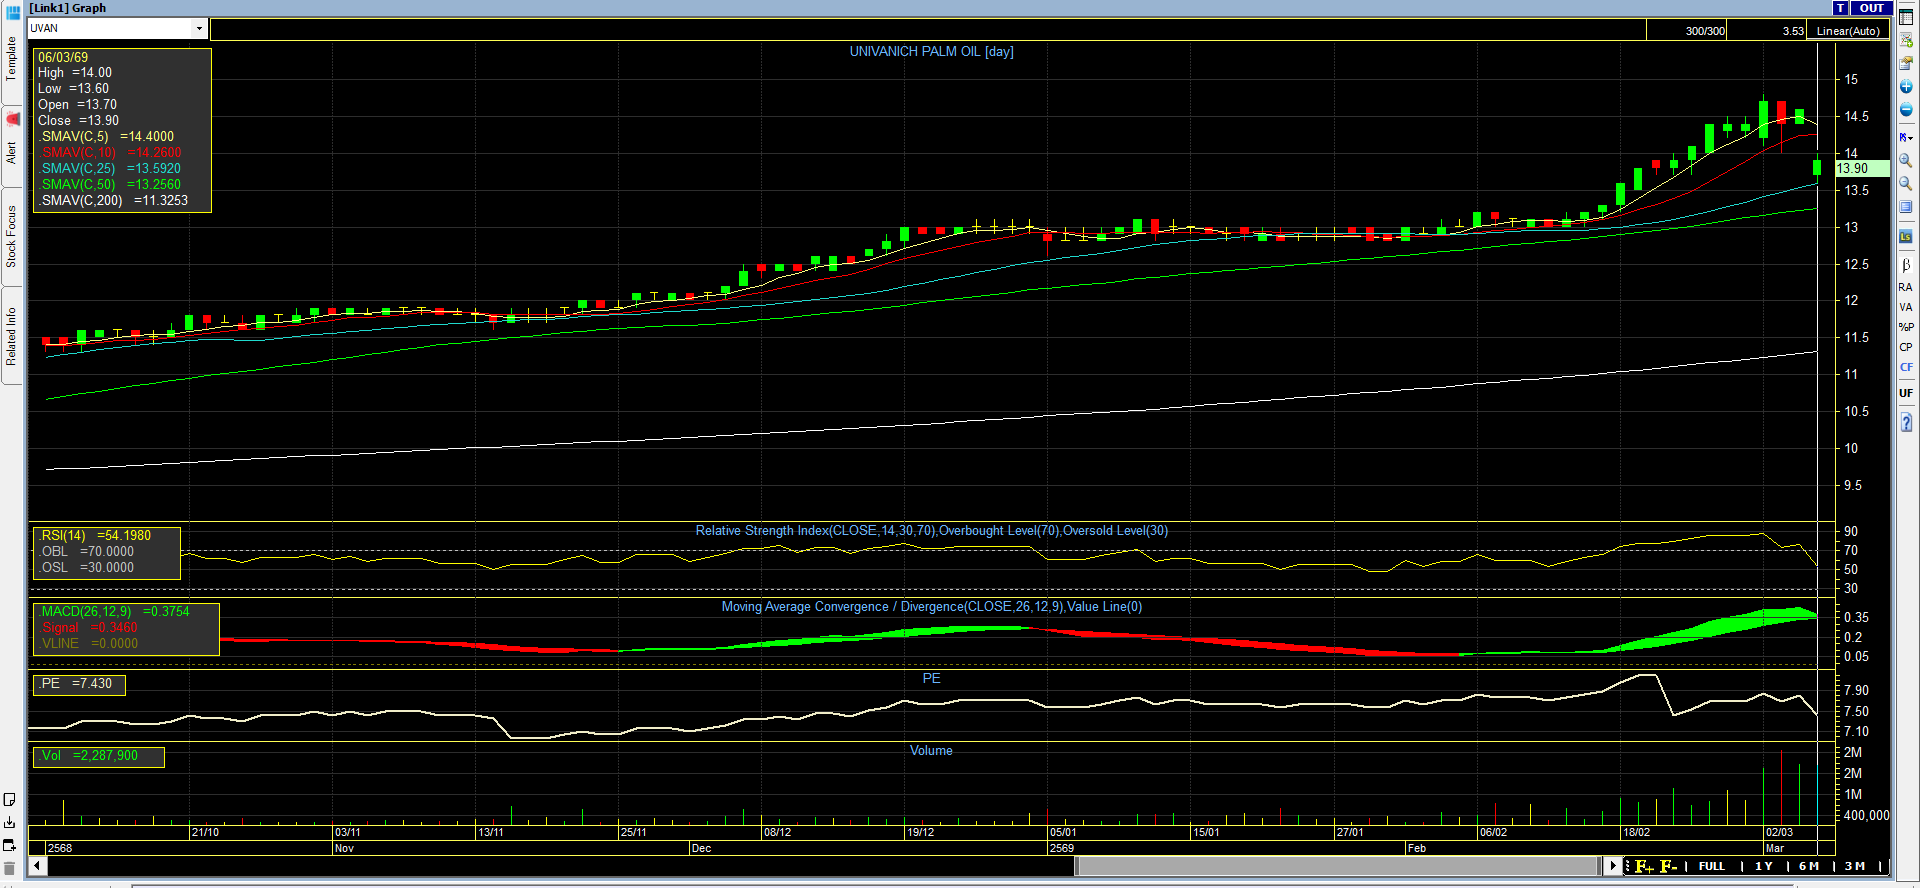Screen dimensions: 1920x888
Task: Click the F- decrease font icon
Action: pos(1668,866)
